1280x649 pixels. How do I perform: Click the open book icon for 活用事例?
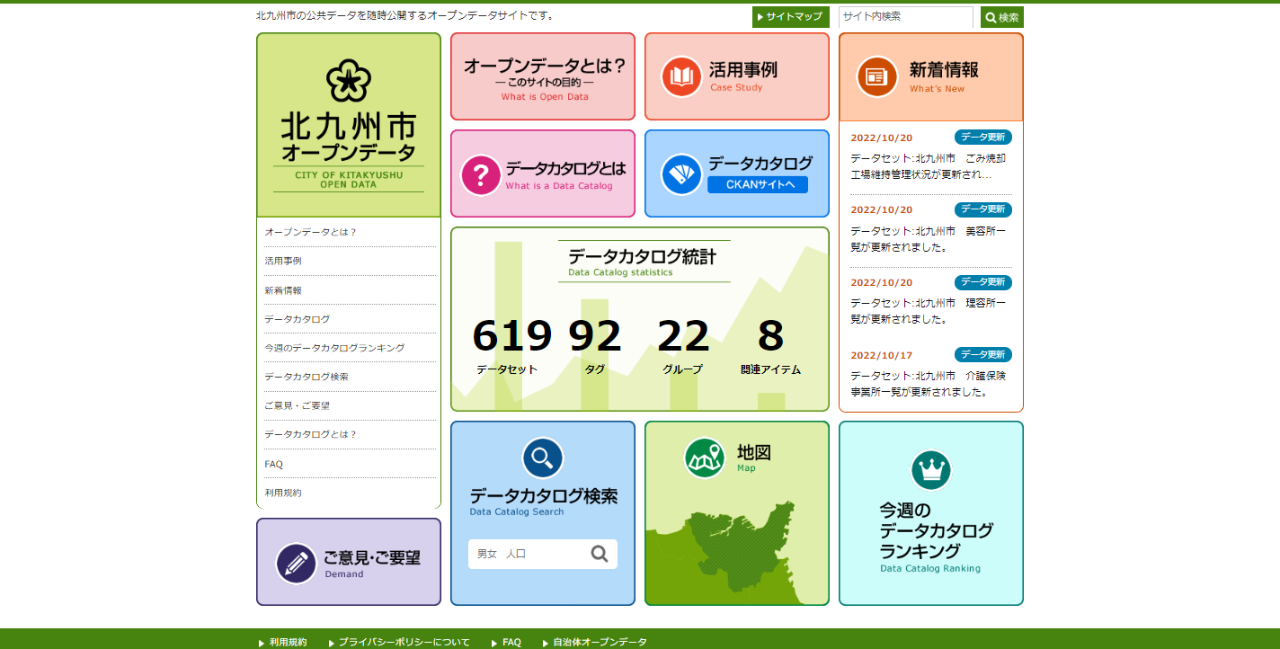[x=681, y=77]
